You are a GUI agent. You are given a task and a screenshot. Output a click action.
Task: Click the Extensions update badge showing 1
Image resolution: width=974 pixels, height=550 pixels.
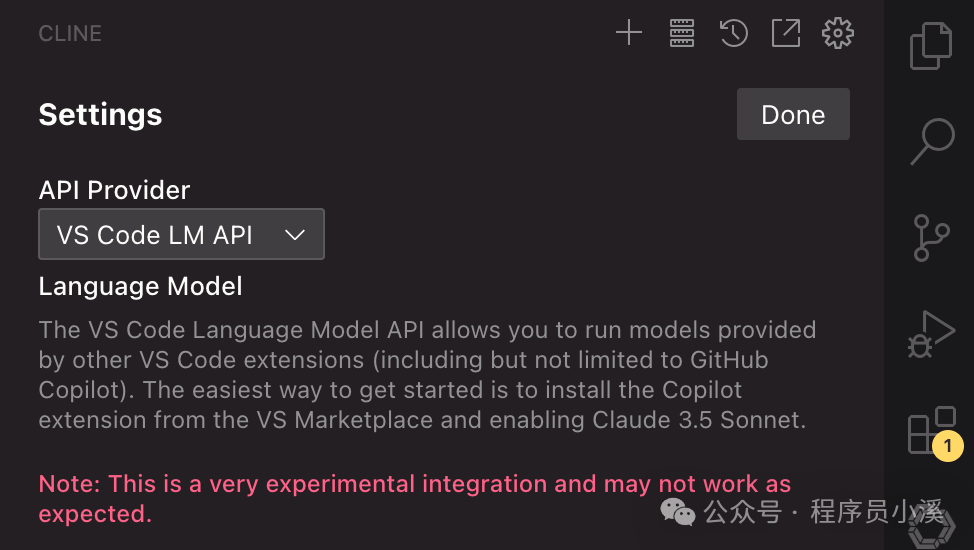point(947,446)
